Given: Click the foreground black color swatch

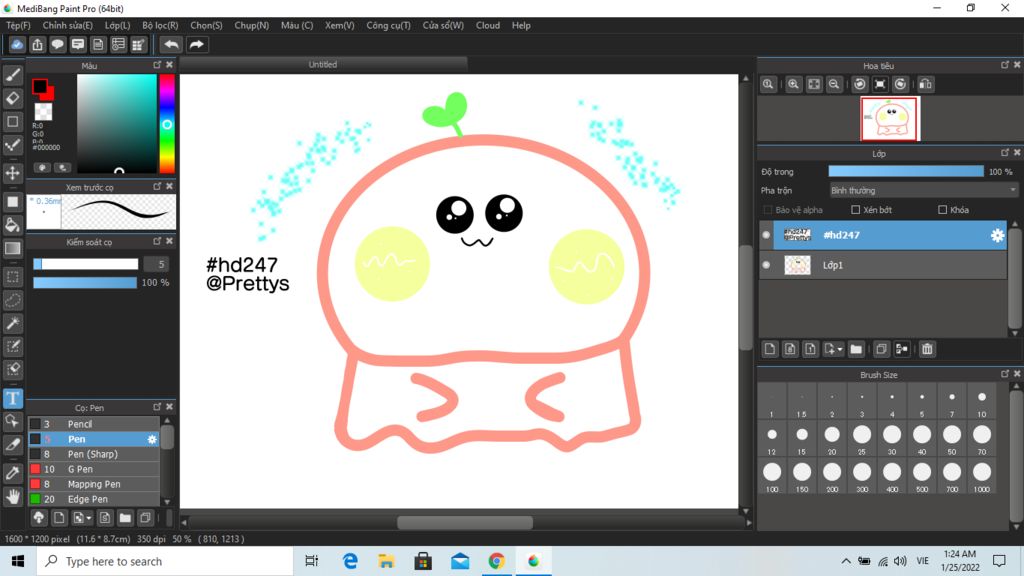Looking at the screenshot, I should (x=40, y=86).
